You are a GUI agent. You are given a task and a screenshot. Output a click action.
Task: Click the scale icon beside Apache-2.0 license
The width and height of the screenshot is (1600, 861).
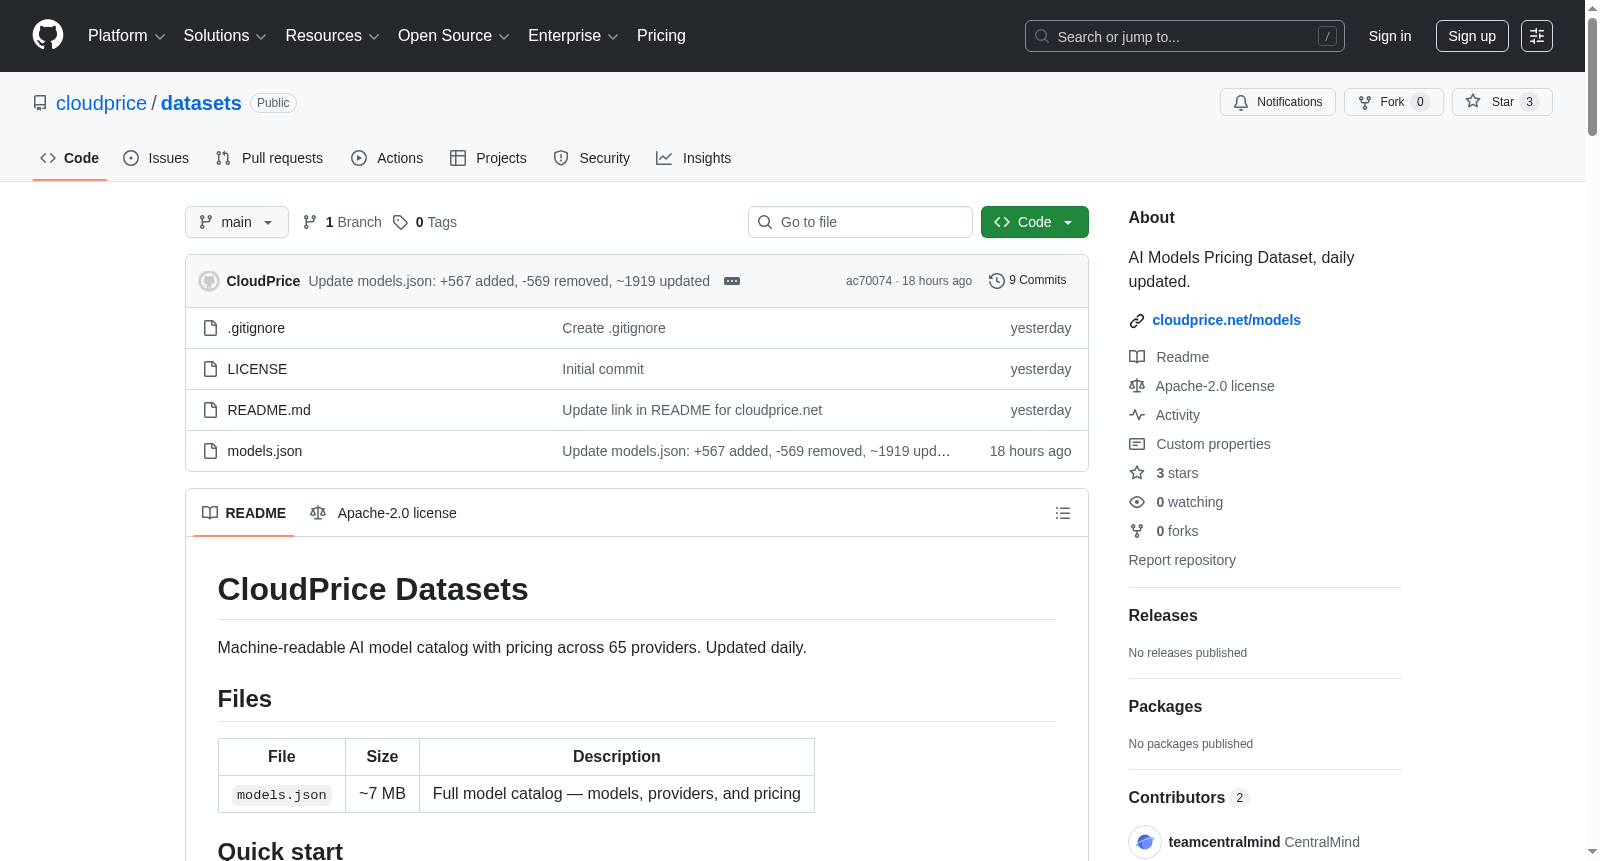1137,386
